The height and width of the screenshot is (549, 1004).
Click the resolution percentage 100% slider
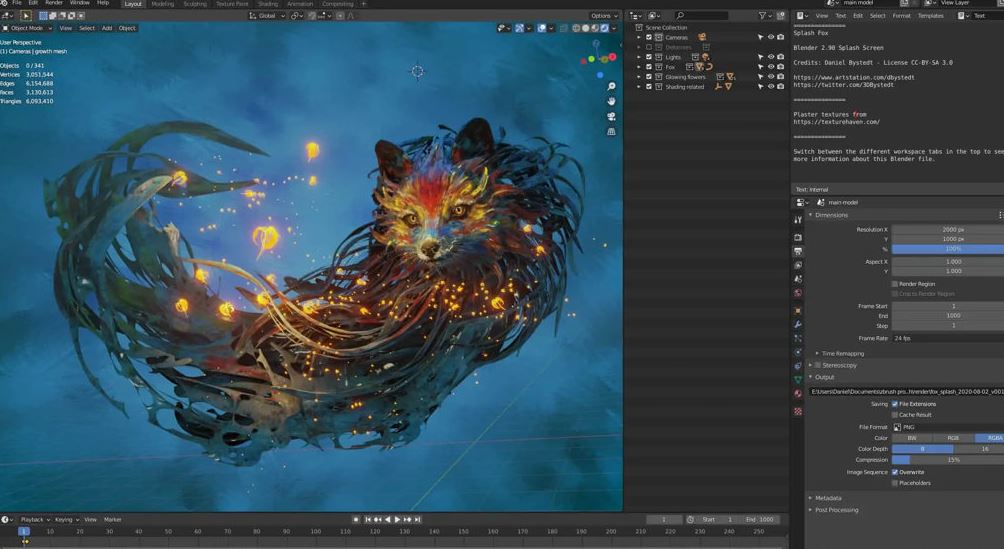[948, 249]
